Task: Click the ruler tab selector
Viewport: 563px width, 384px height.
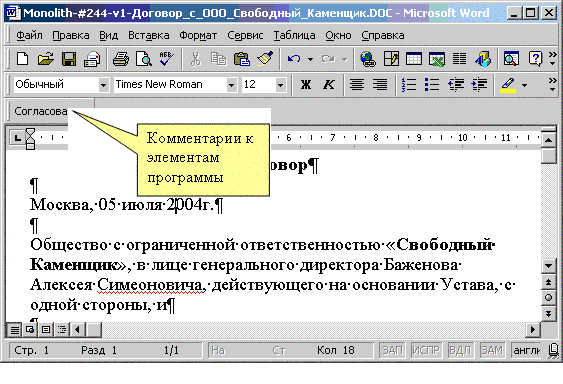Action: (18, 137)
